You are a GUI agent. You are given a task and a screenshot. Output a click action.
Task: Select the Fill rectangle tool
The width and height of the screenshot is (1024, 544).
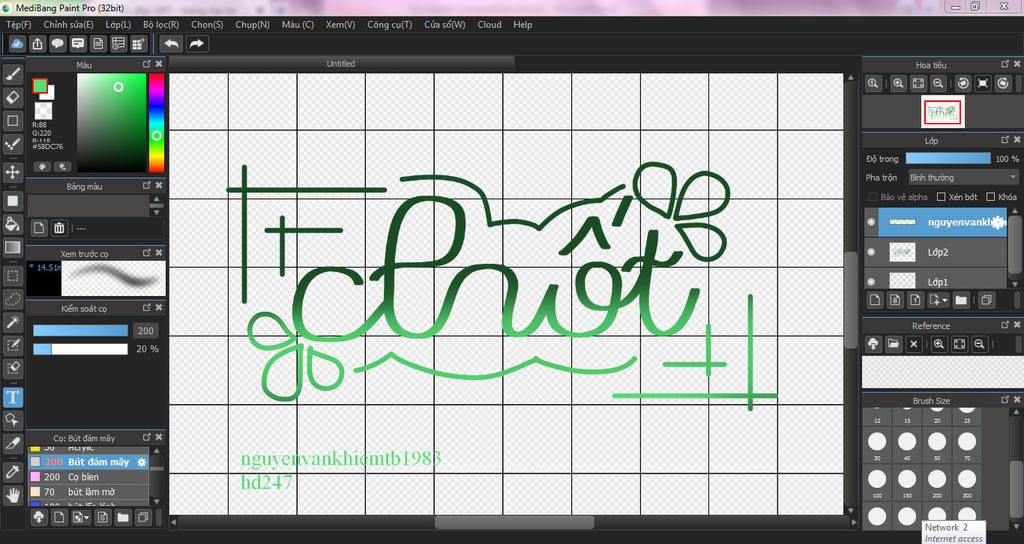click(12, 201)
